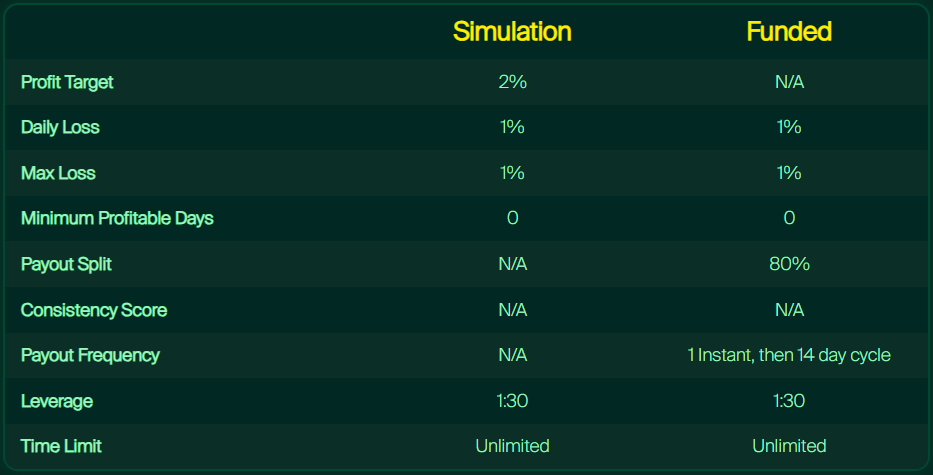
Task: Click the Funded Max Loss 1% value
Action: tap(789, 173)
